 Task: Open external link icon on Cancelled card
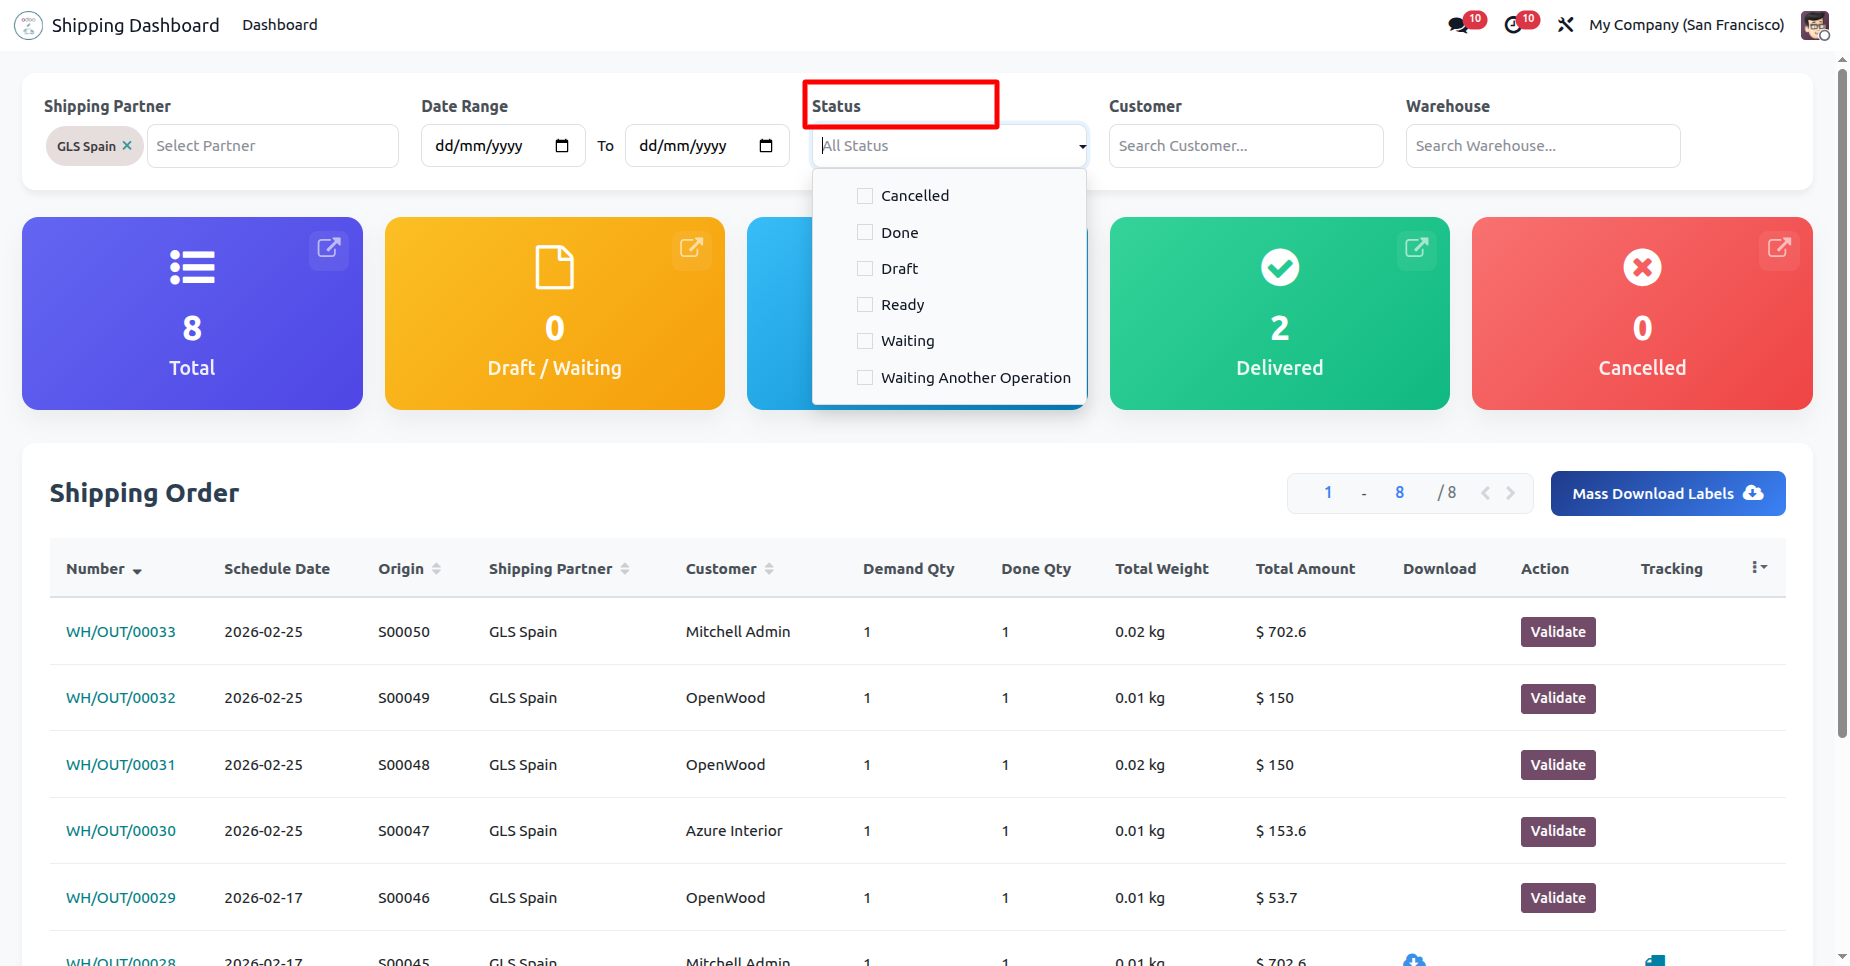pos(1779,248)
